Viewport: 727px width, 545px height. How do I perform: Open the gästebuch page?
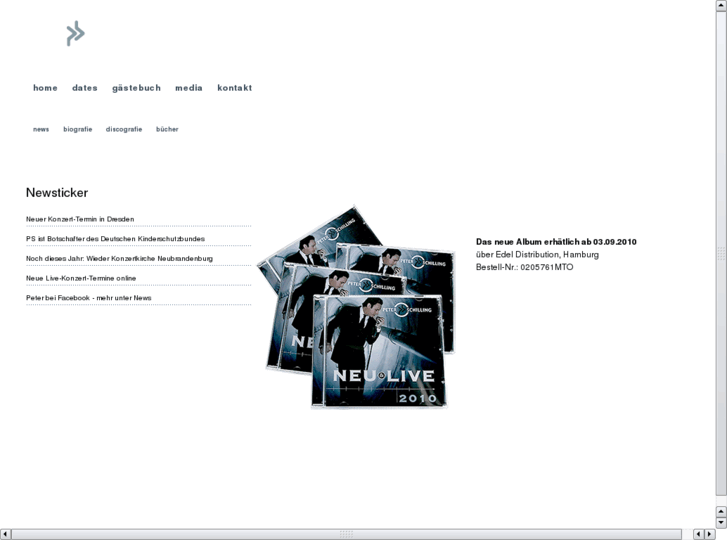pyautogui.click(x=136, y=88)
